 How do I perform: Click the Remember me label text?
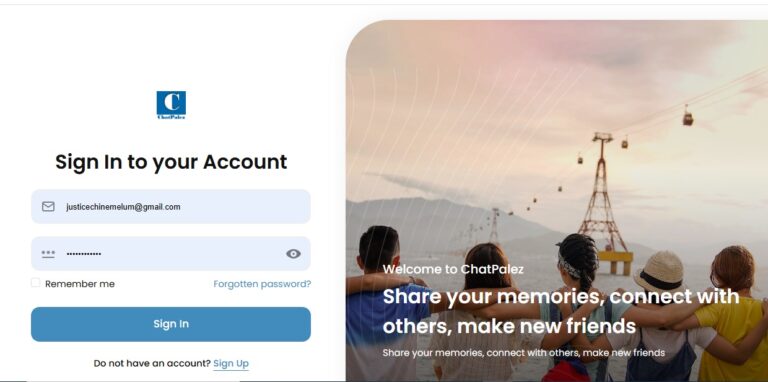tap(80, 284)
